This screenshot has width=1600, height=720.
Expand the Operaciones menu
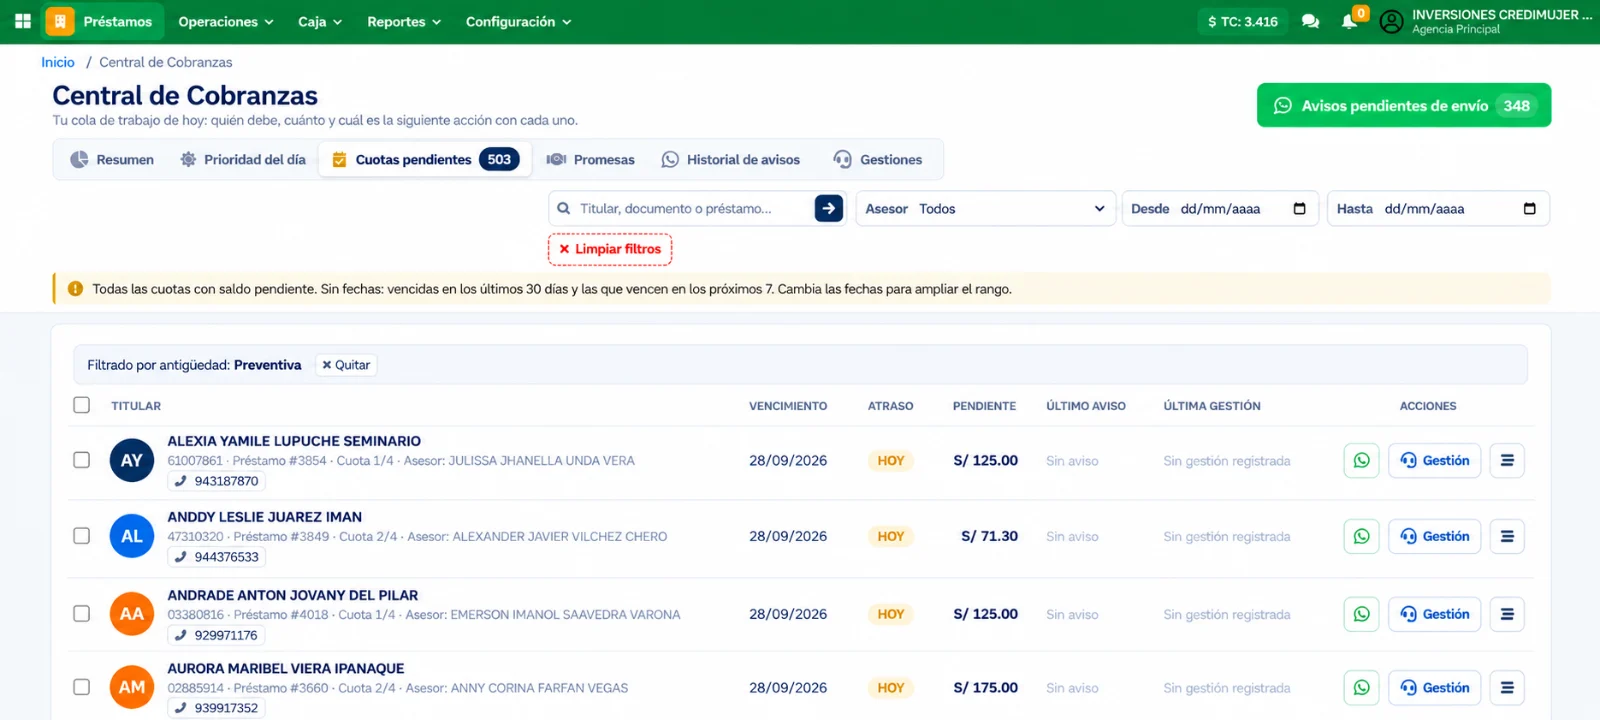coord(226,21)
